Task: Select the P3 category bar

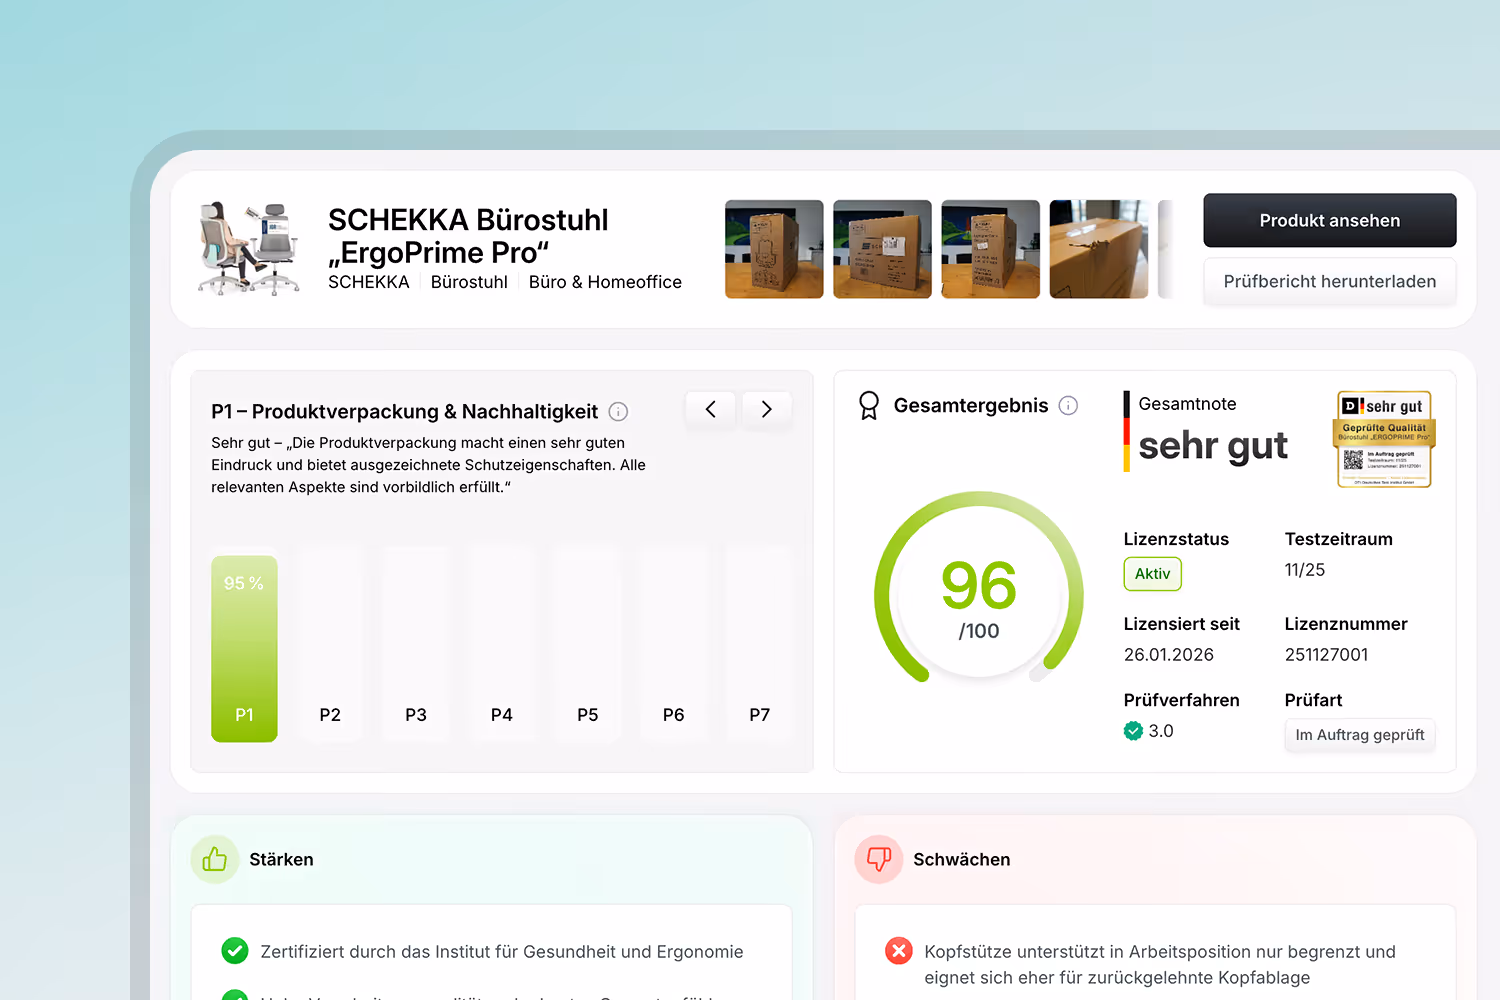Action: [416, 643]
